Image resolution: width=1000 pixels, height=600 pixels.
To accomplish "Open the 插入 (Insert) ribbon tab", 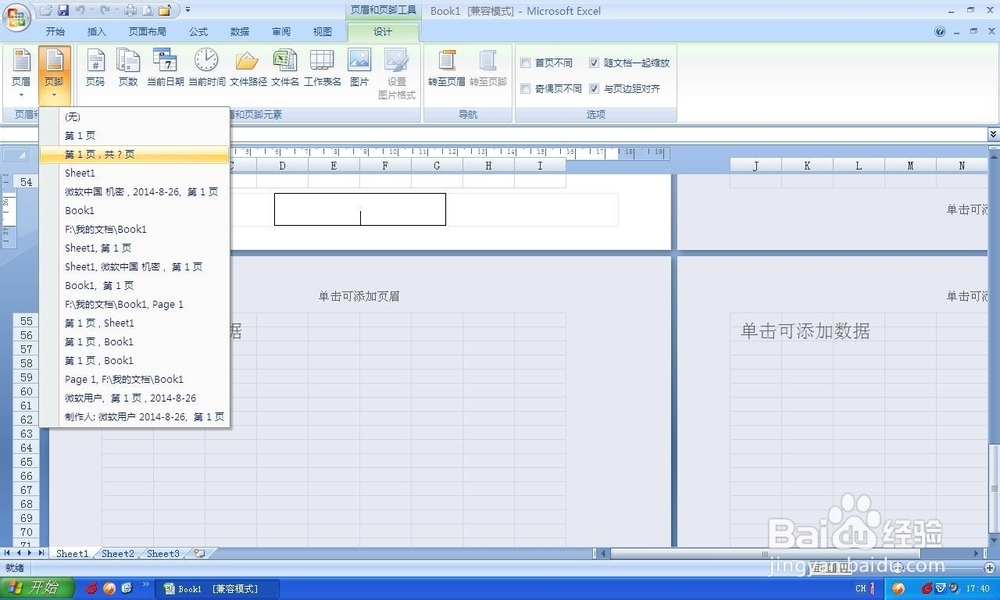I will pos(96,31).
